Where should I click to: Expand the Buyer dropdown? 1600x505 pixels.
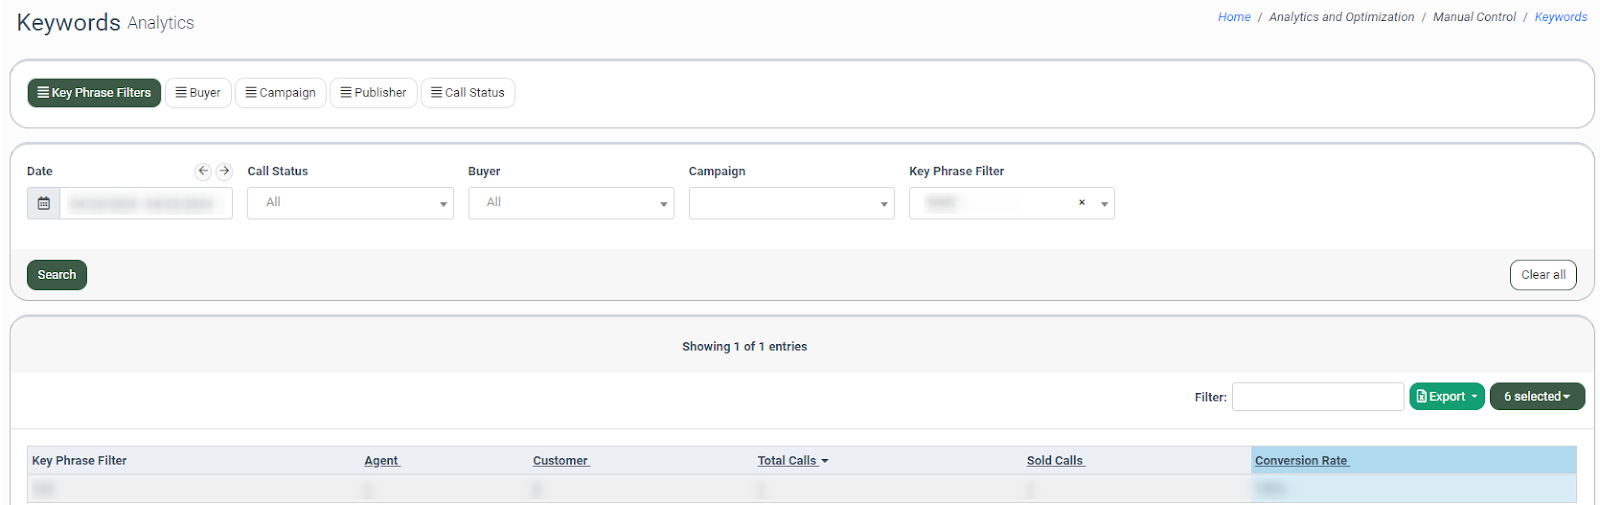571,203
